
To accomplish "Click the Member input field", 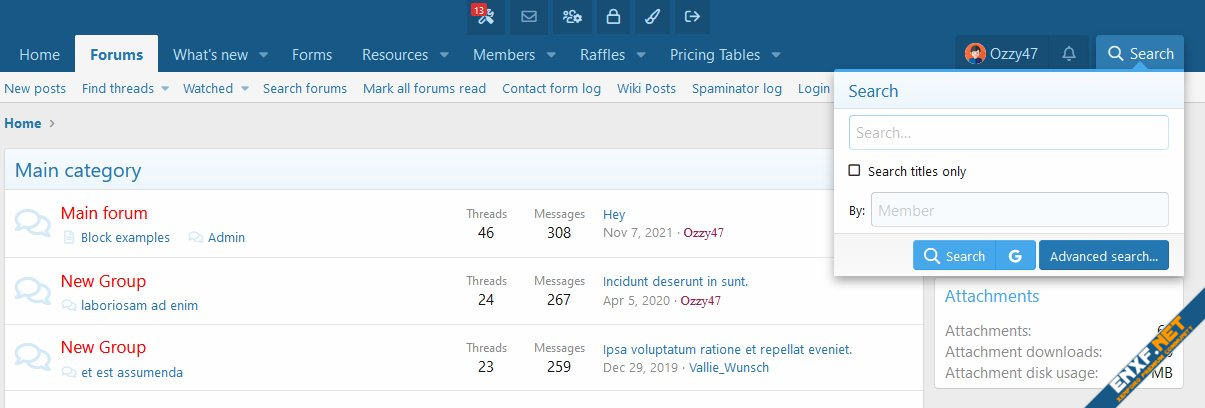I will [x=1019, y=210].
